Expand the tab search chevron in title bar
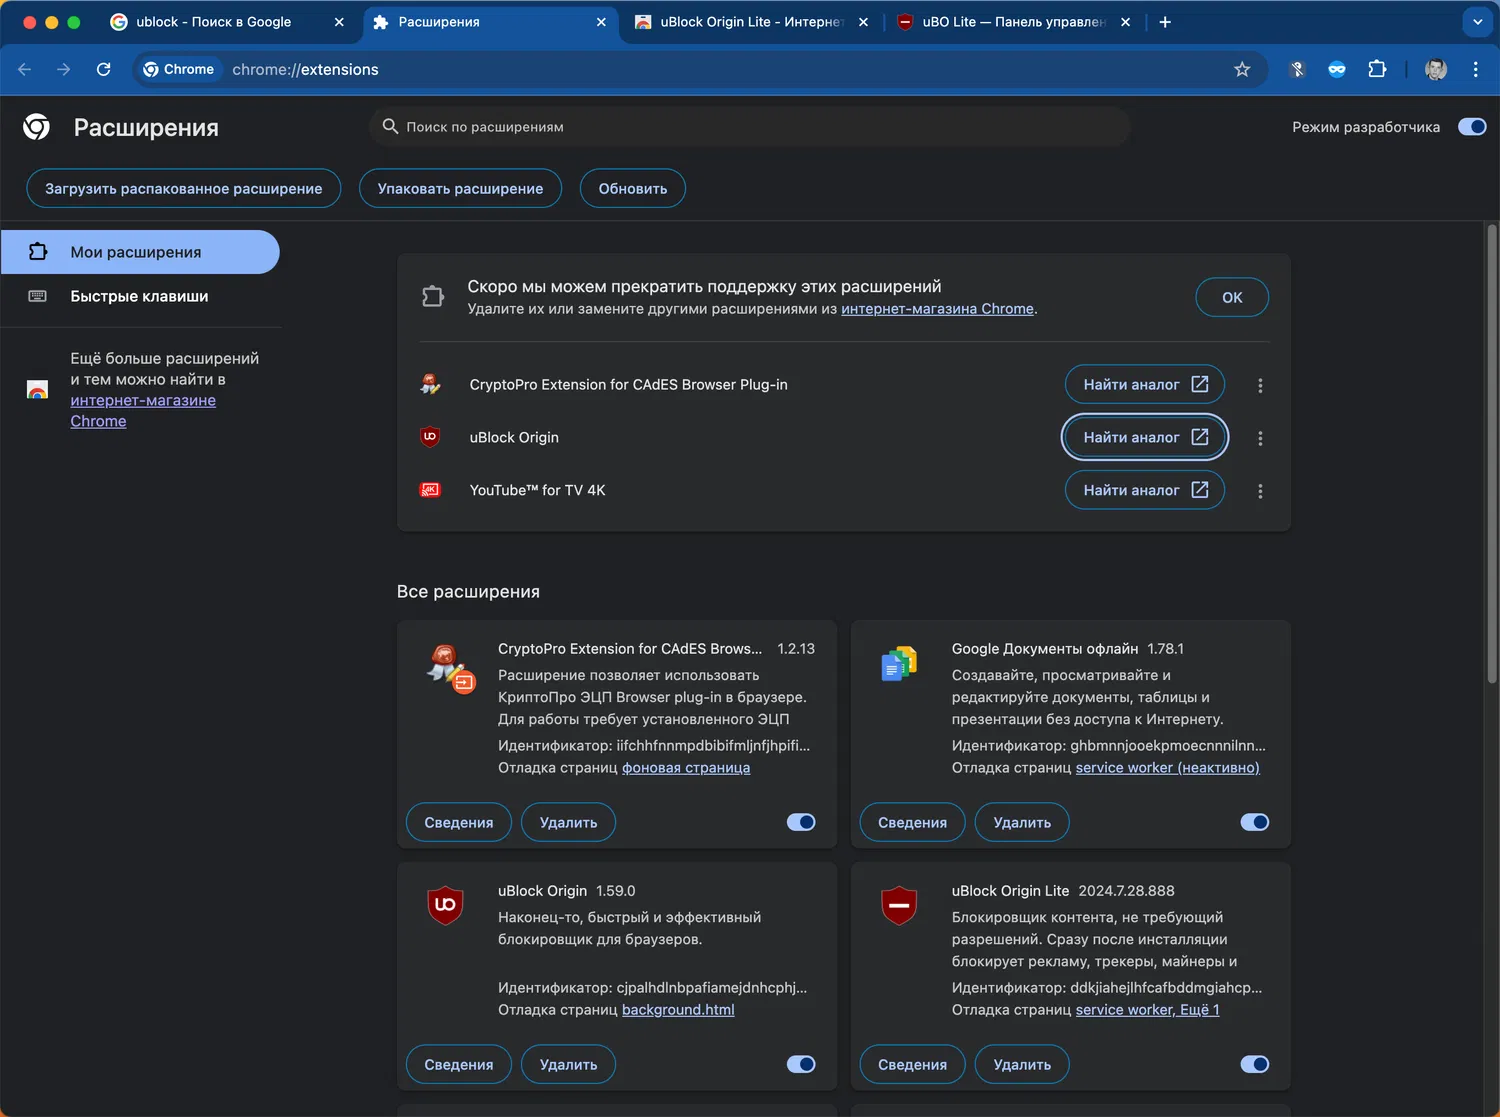This screenshot has height=1117, width=1500. [x=1477, y=22]
